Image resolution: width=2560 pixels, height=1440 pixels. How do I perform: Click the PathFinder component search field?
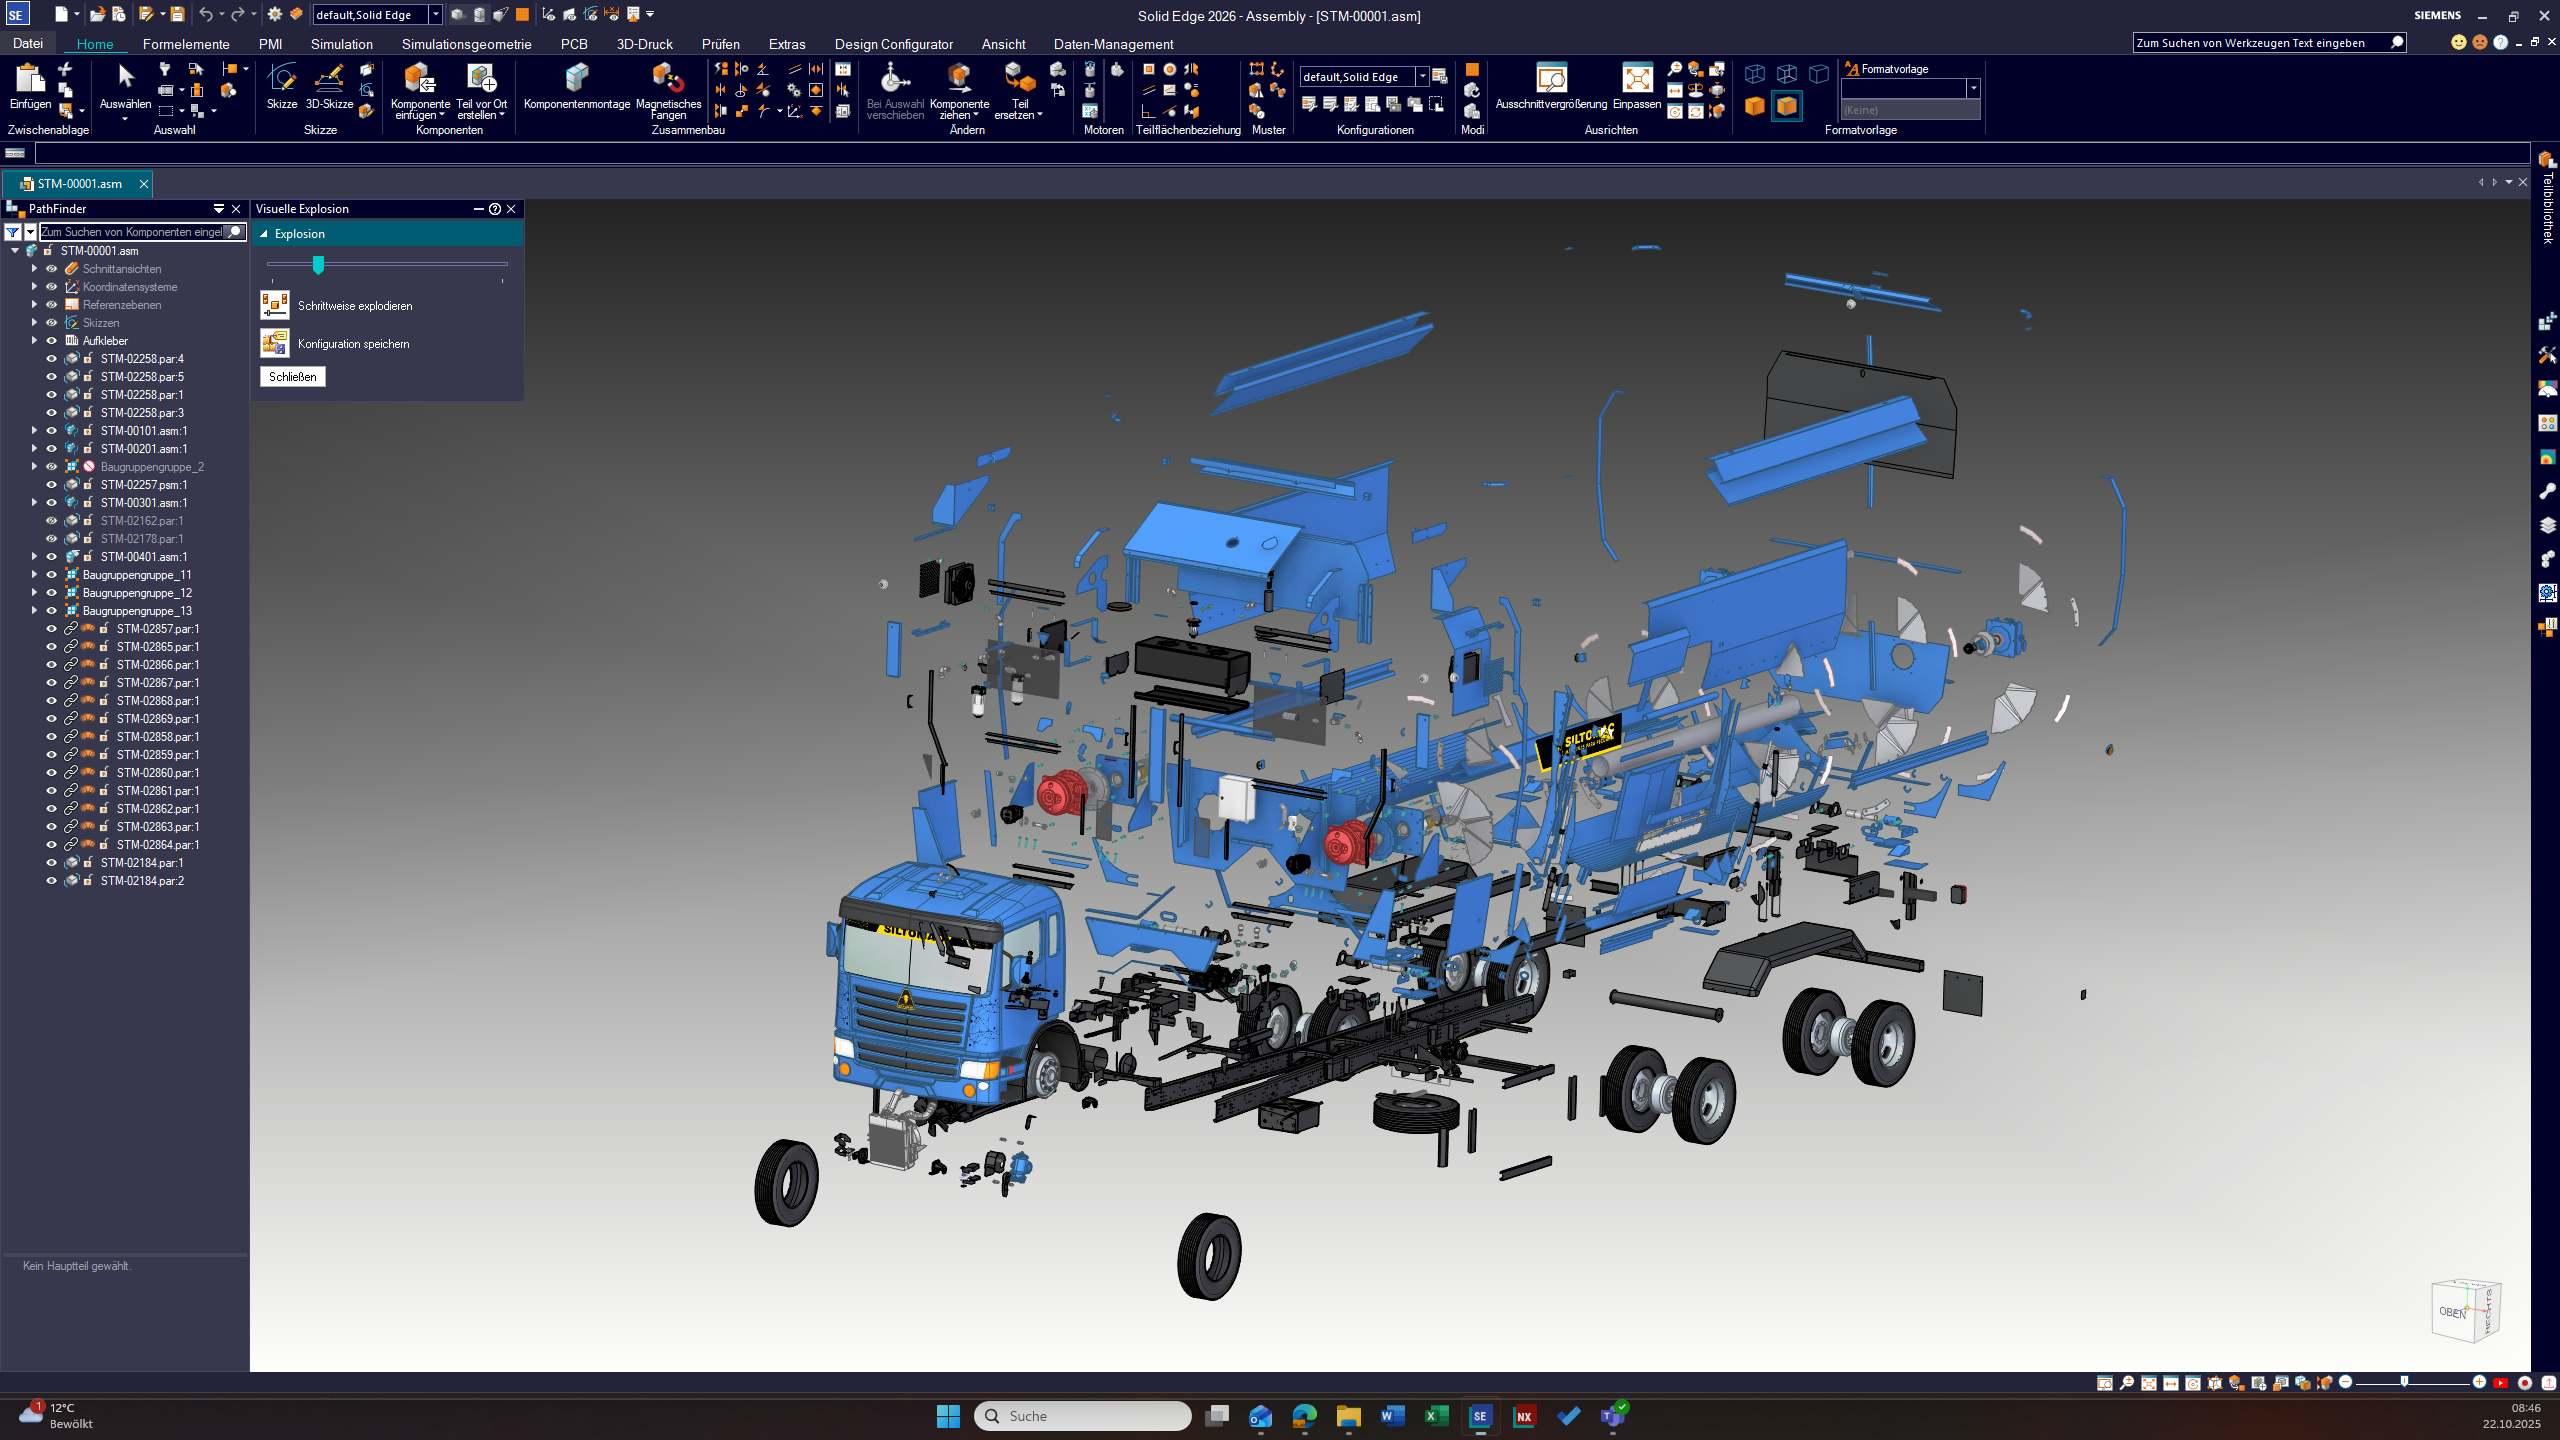(132, 232)
